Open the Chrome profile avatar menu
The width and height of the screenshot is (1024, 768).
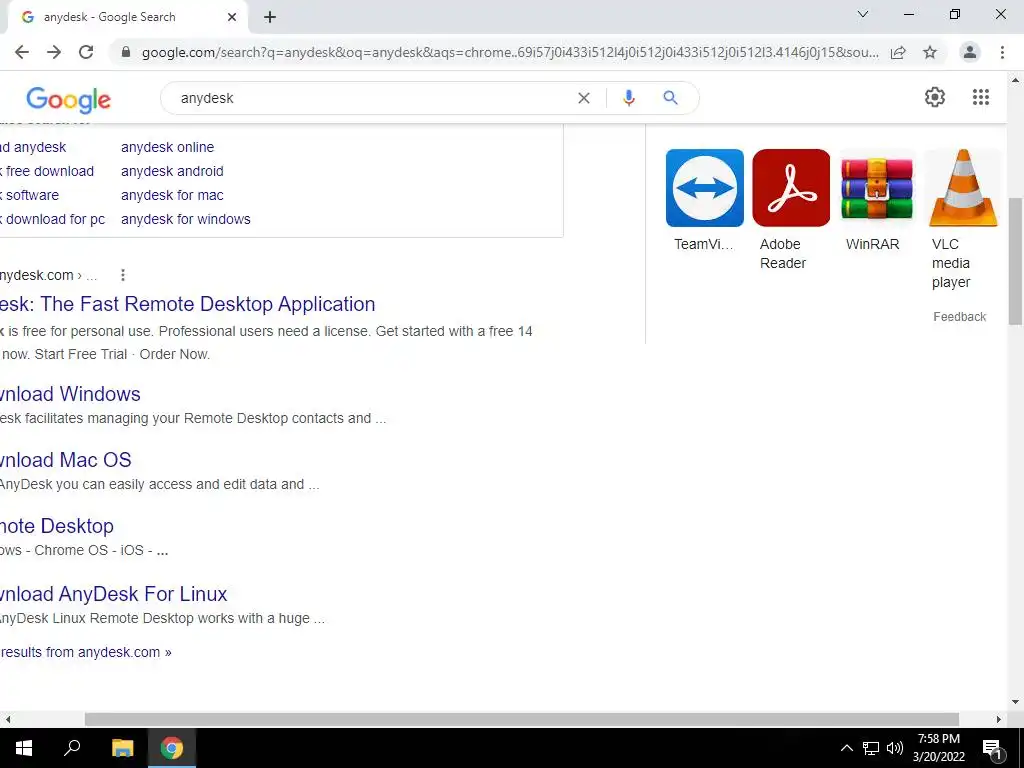(x=970, y=52)
